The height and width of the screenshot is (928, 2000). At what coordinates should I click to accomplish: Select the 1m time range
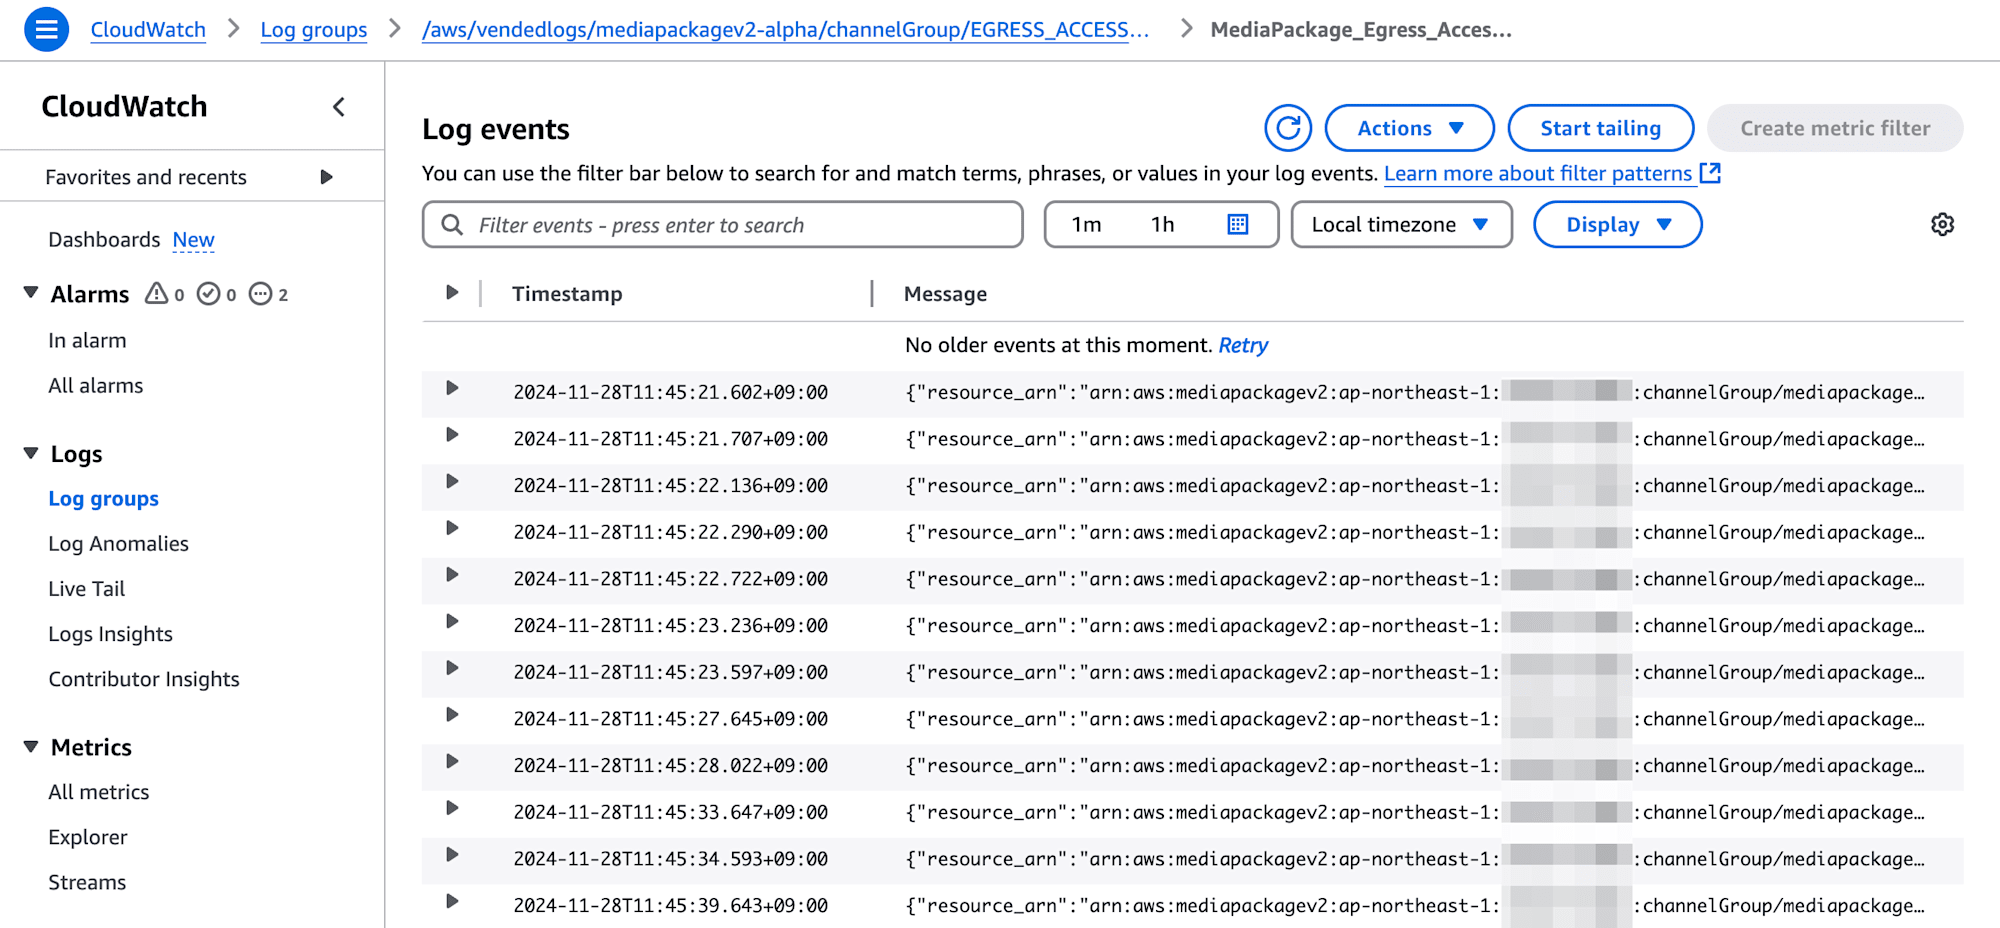coord(1086,225)
